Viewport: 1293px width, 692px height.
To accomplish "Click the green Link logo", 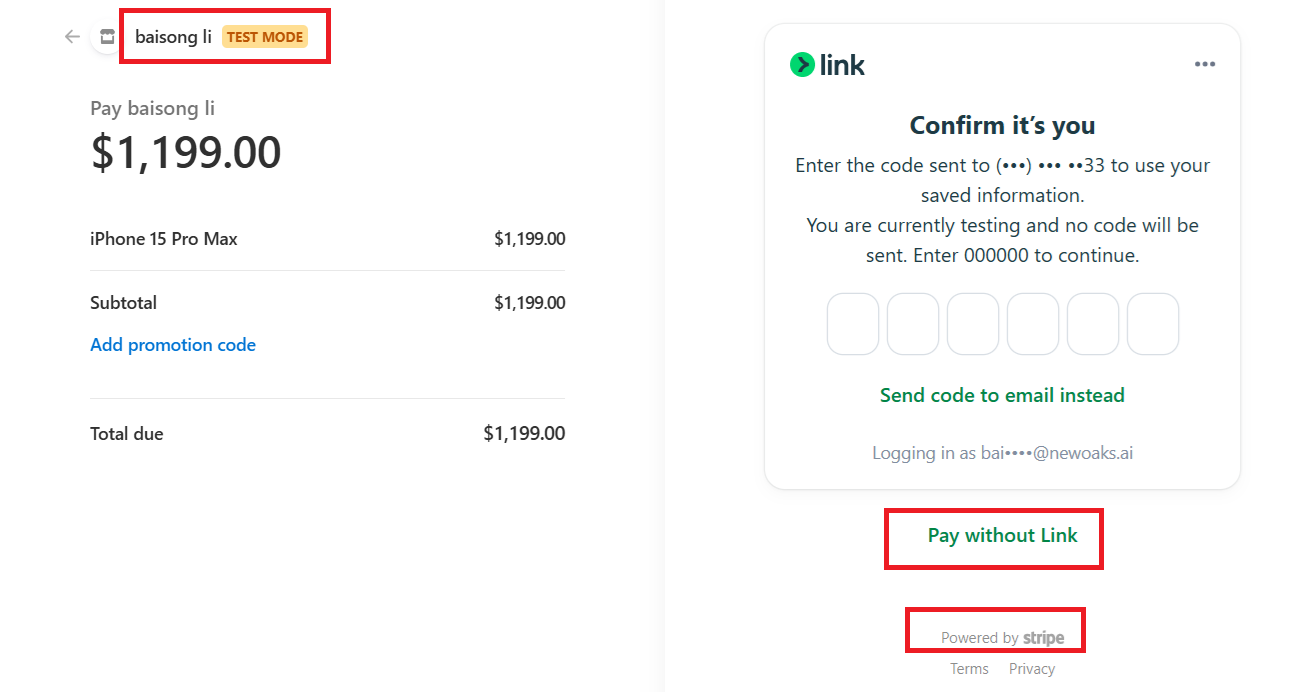I will coord(827,65).
